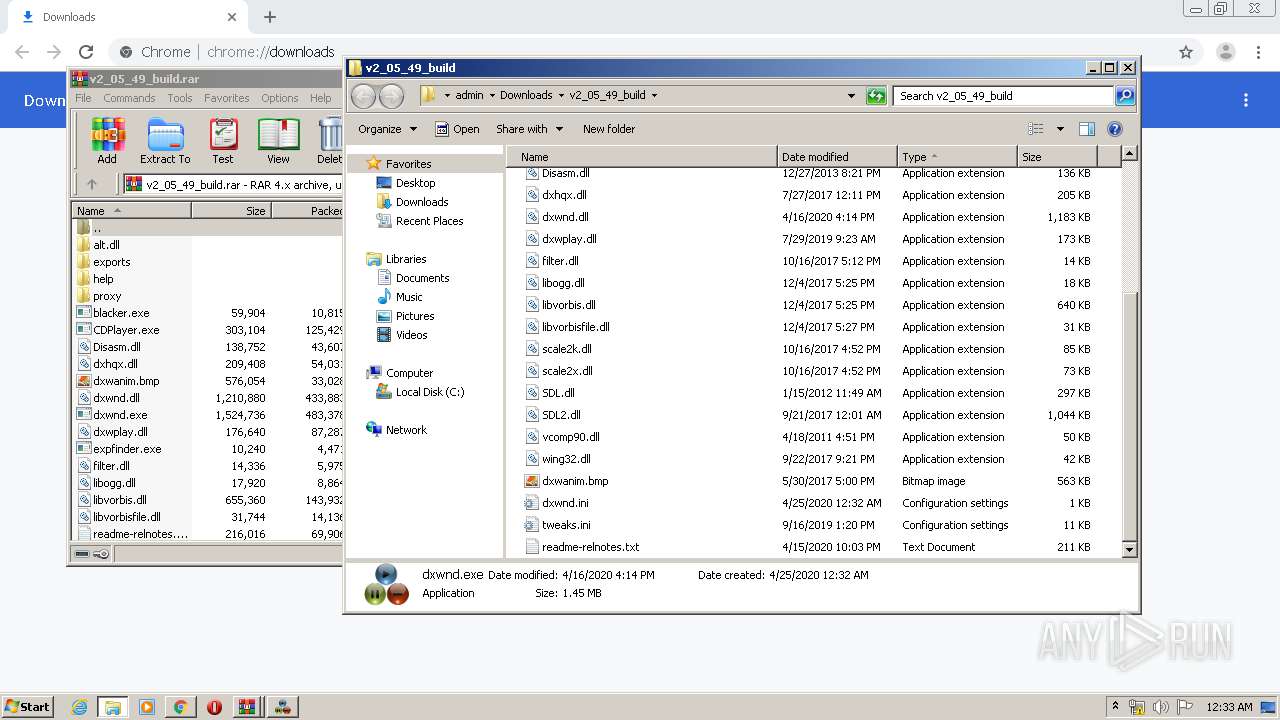
Task: Sort Explorer by Type column
Action: point(957,157)
